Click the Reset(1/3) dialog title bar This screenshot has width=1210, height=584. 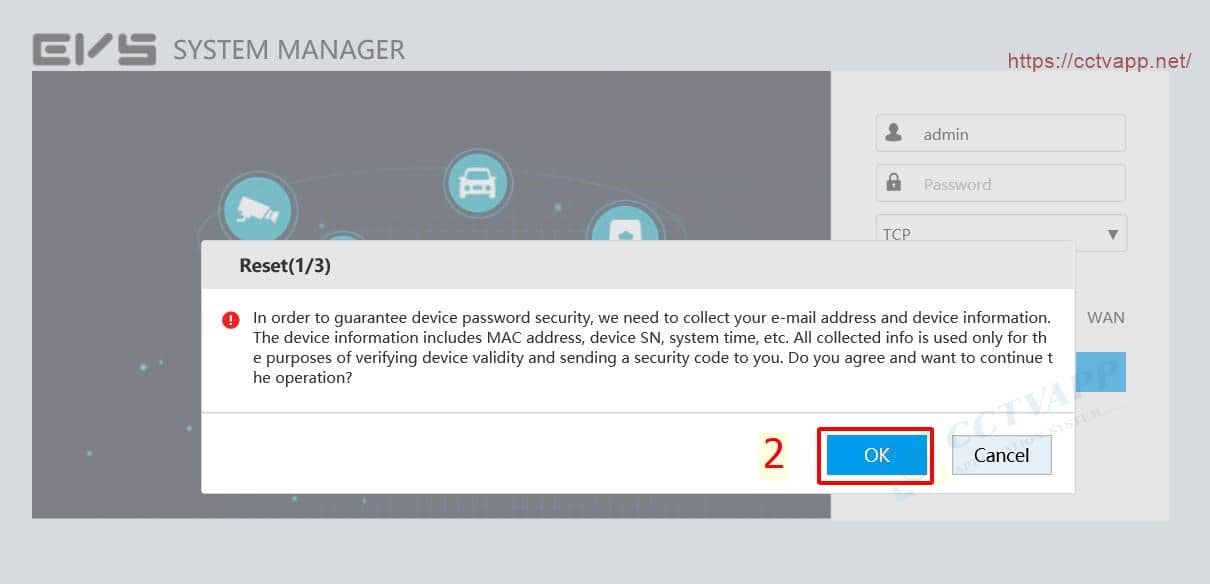click(x=637, y=266)
